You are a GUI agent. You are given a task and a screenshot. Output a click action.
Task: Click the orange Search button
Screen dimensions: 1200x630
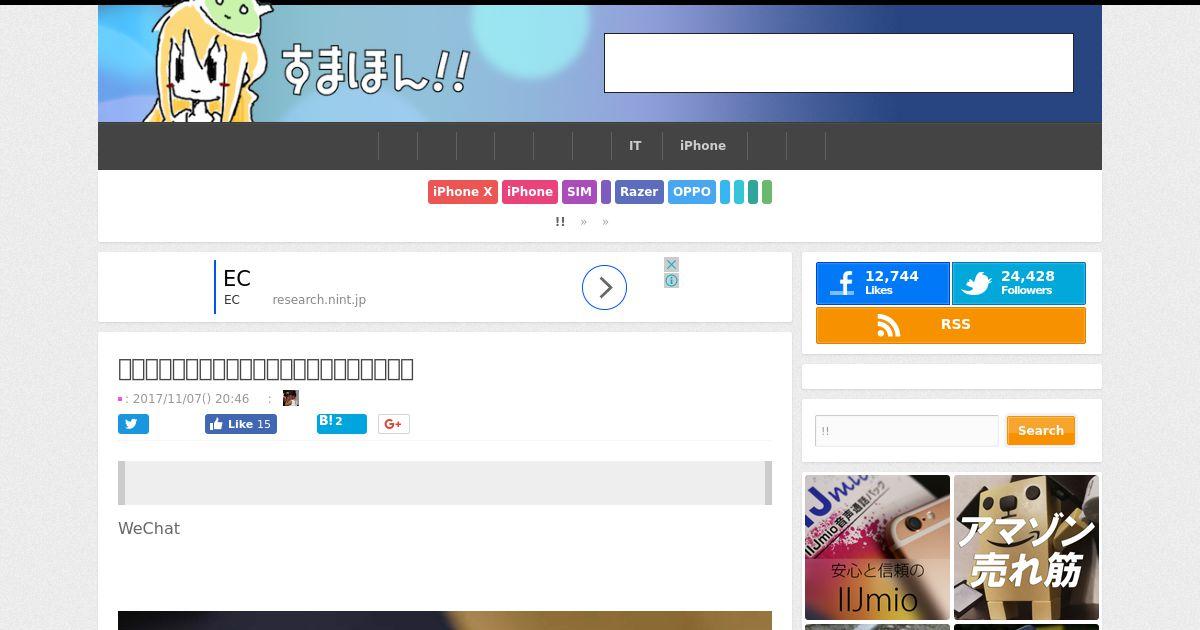click(x=1041, y=431)
